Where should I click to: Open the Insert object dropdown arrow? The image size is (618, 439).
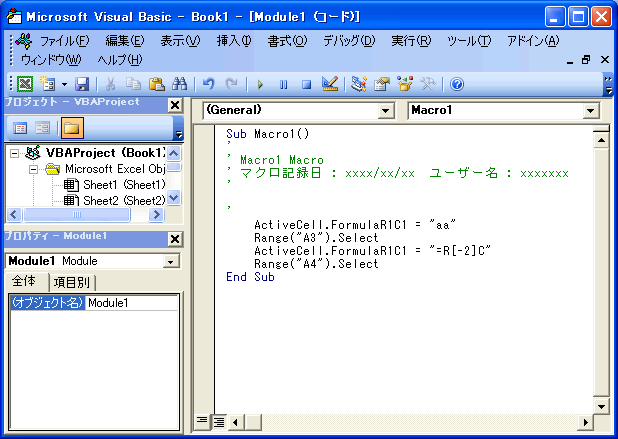[x=64, y=84]
